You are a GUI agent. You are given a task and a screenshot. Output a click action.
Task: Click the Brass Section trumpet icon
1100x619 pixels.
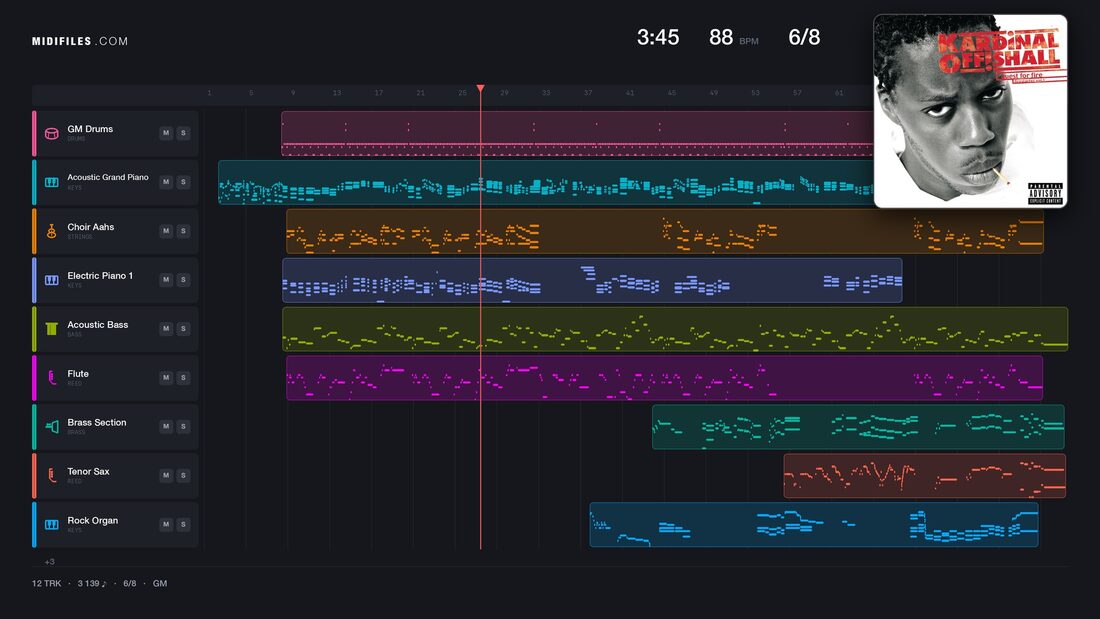coord(52,427)
